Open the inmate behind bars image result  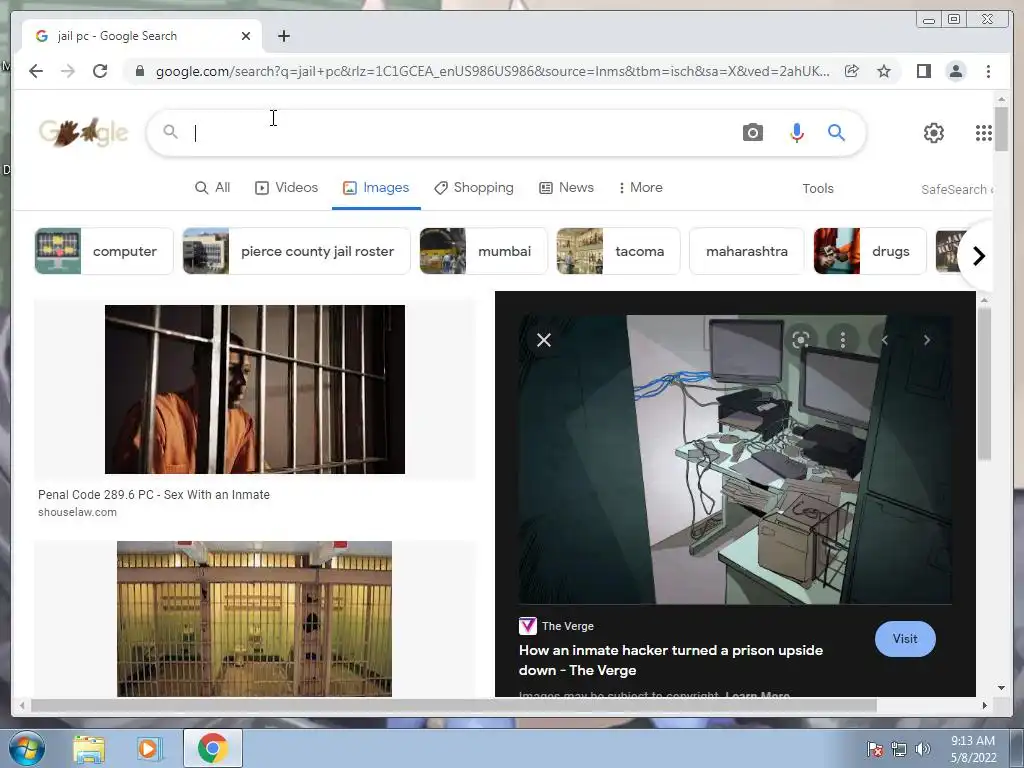click(255, 389)
